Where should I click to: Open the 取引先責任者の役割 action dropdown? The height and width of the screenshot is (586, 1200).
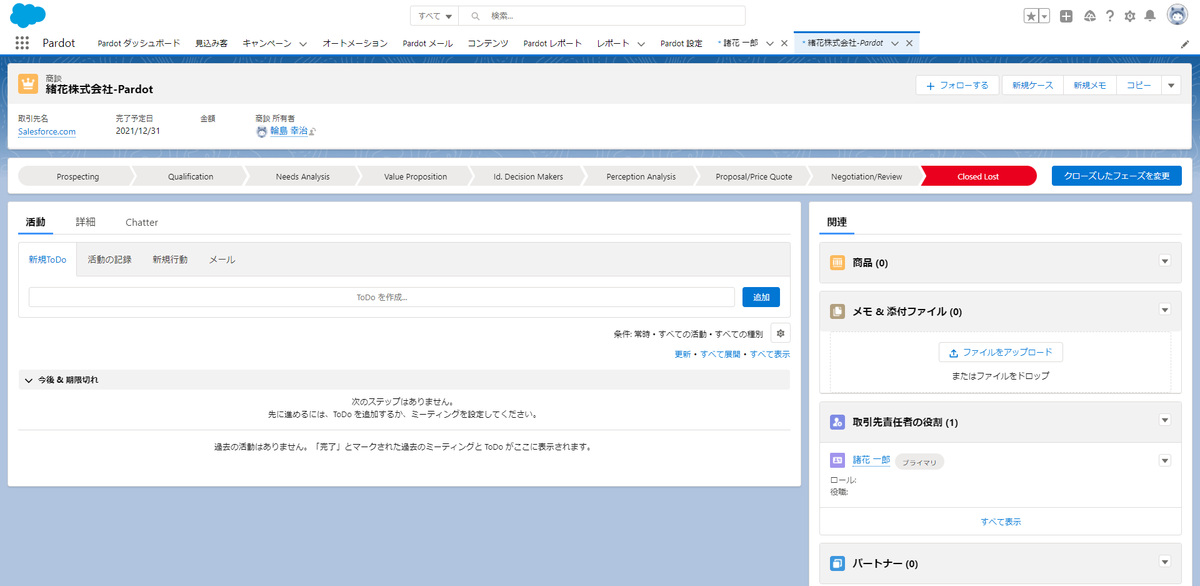1164,421
